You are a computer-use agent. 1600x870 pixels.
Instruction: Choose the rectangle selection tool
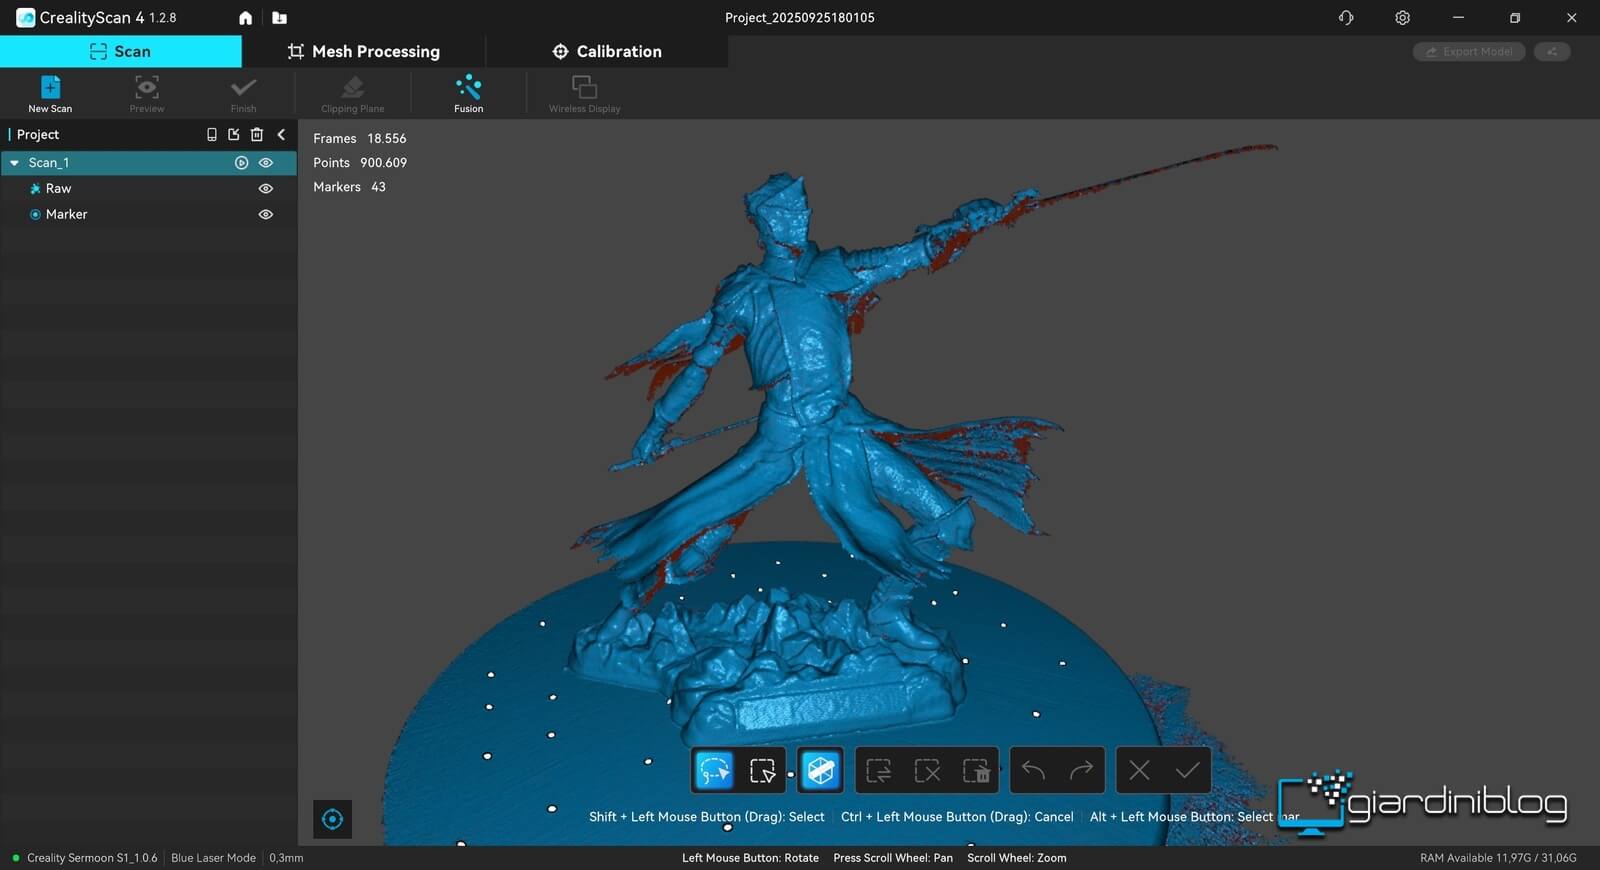(762, 770)
